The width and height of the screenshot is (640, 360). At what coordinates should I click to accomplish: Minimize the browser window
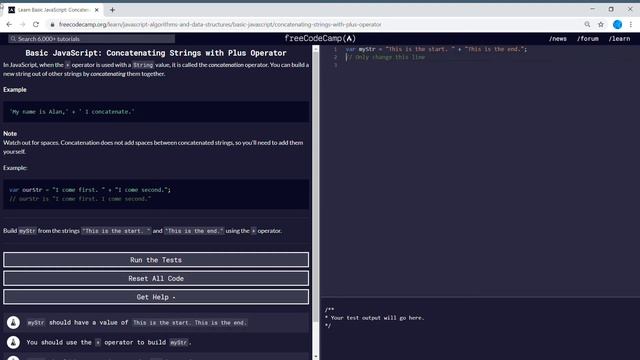(592, 9)
